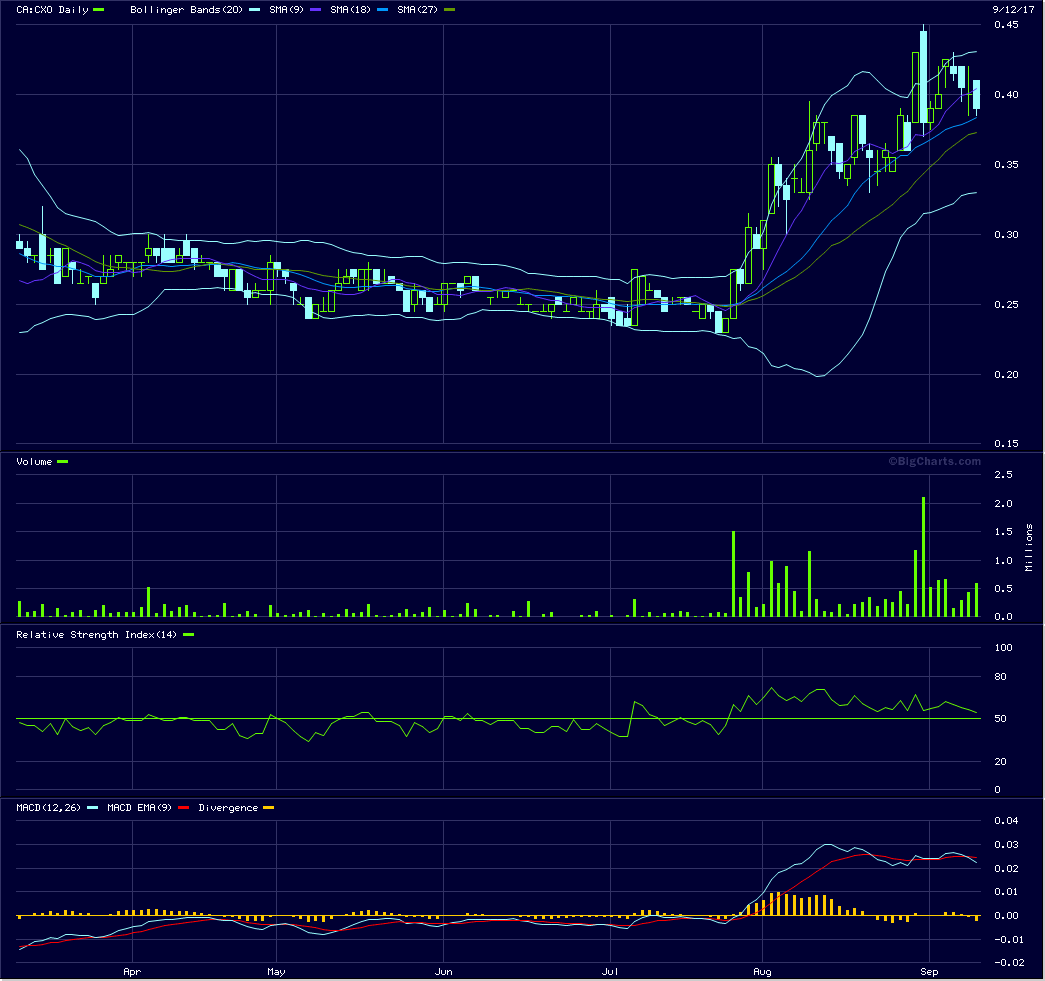Click the 0.04 MACD axis label
The image size is (1045, 981).
click(x=1006, y=820)
